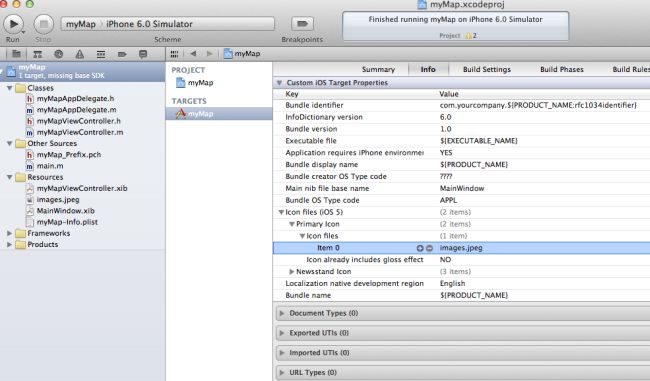Click the related files grid icon
Screen dimensions: 650x381
(x=174, y=54)
